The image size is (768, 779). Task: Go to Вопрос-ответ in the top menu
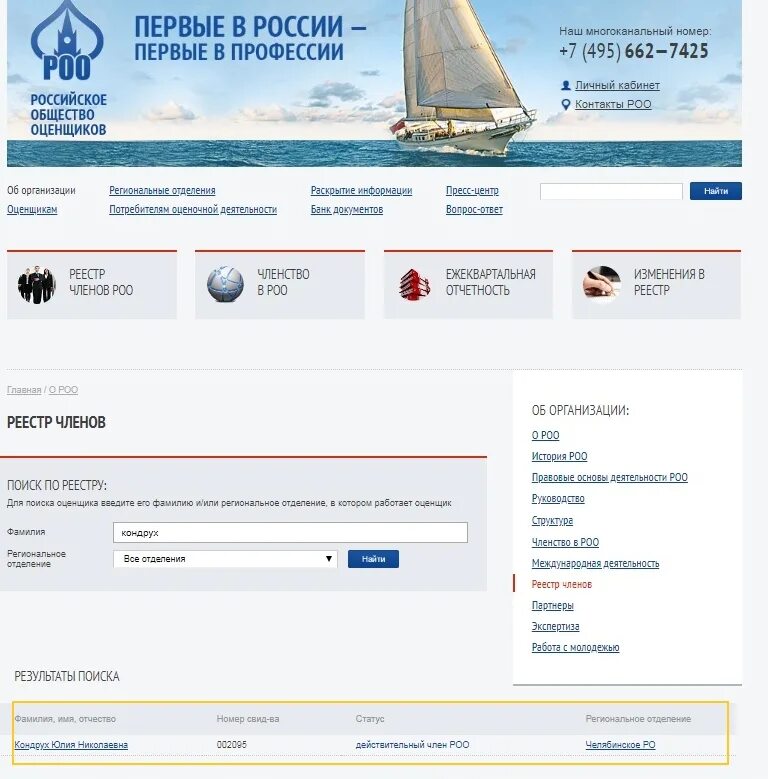[474, 210]
